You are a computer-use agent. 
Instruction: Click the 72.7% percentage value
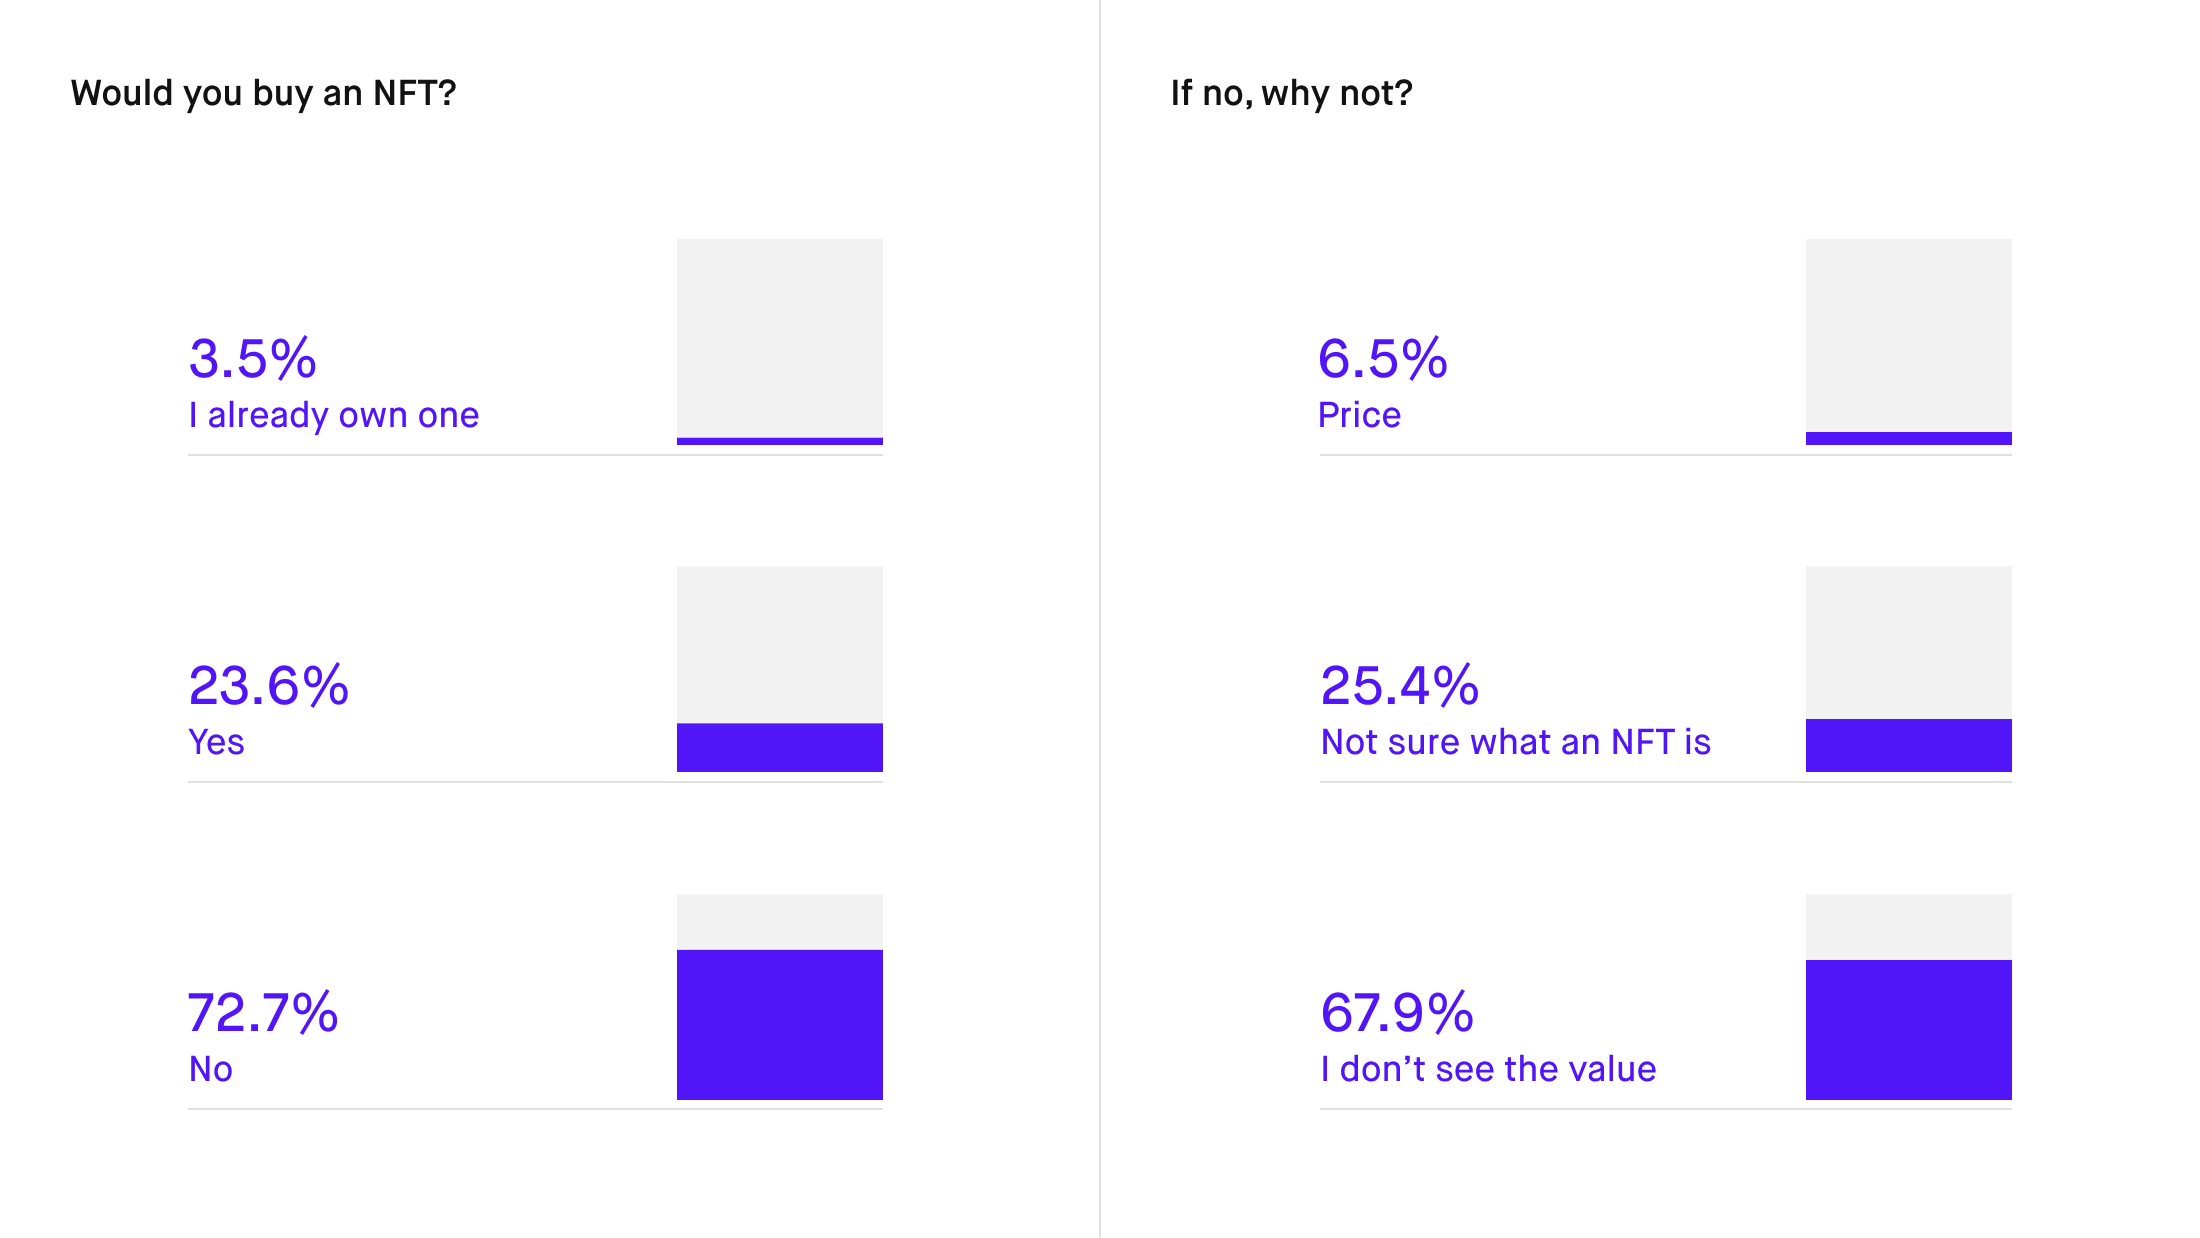point(263,1012)
